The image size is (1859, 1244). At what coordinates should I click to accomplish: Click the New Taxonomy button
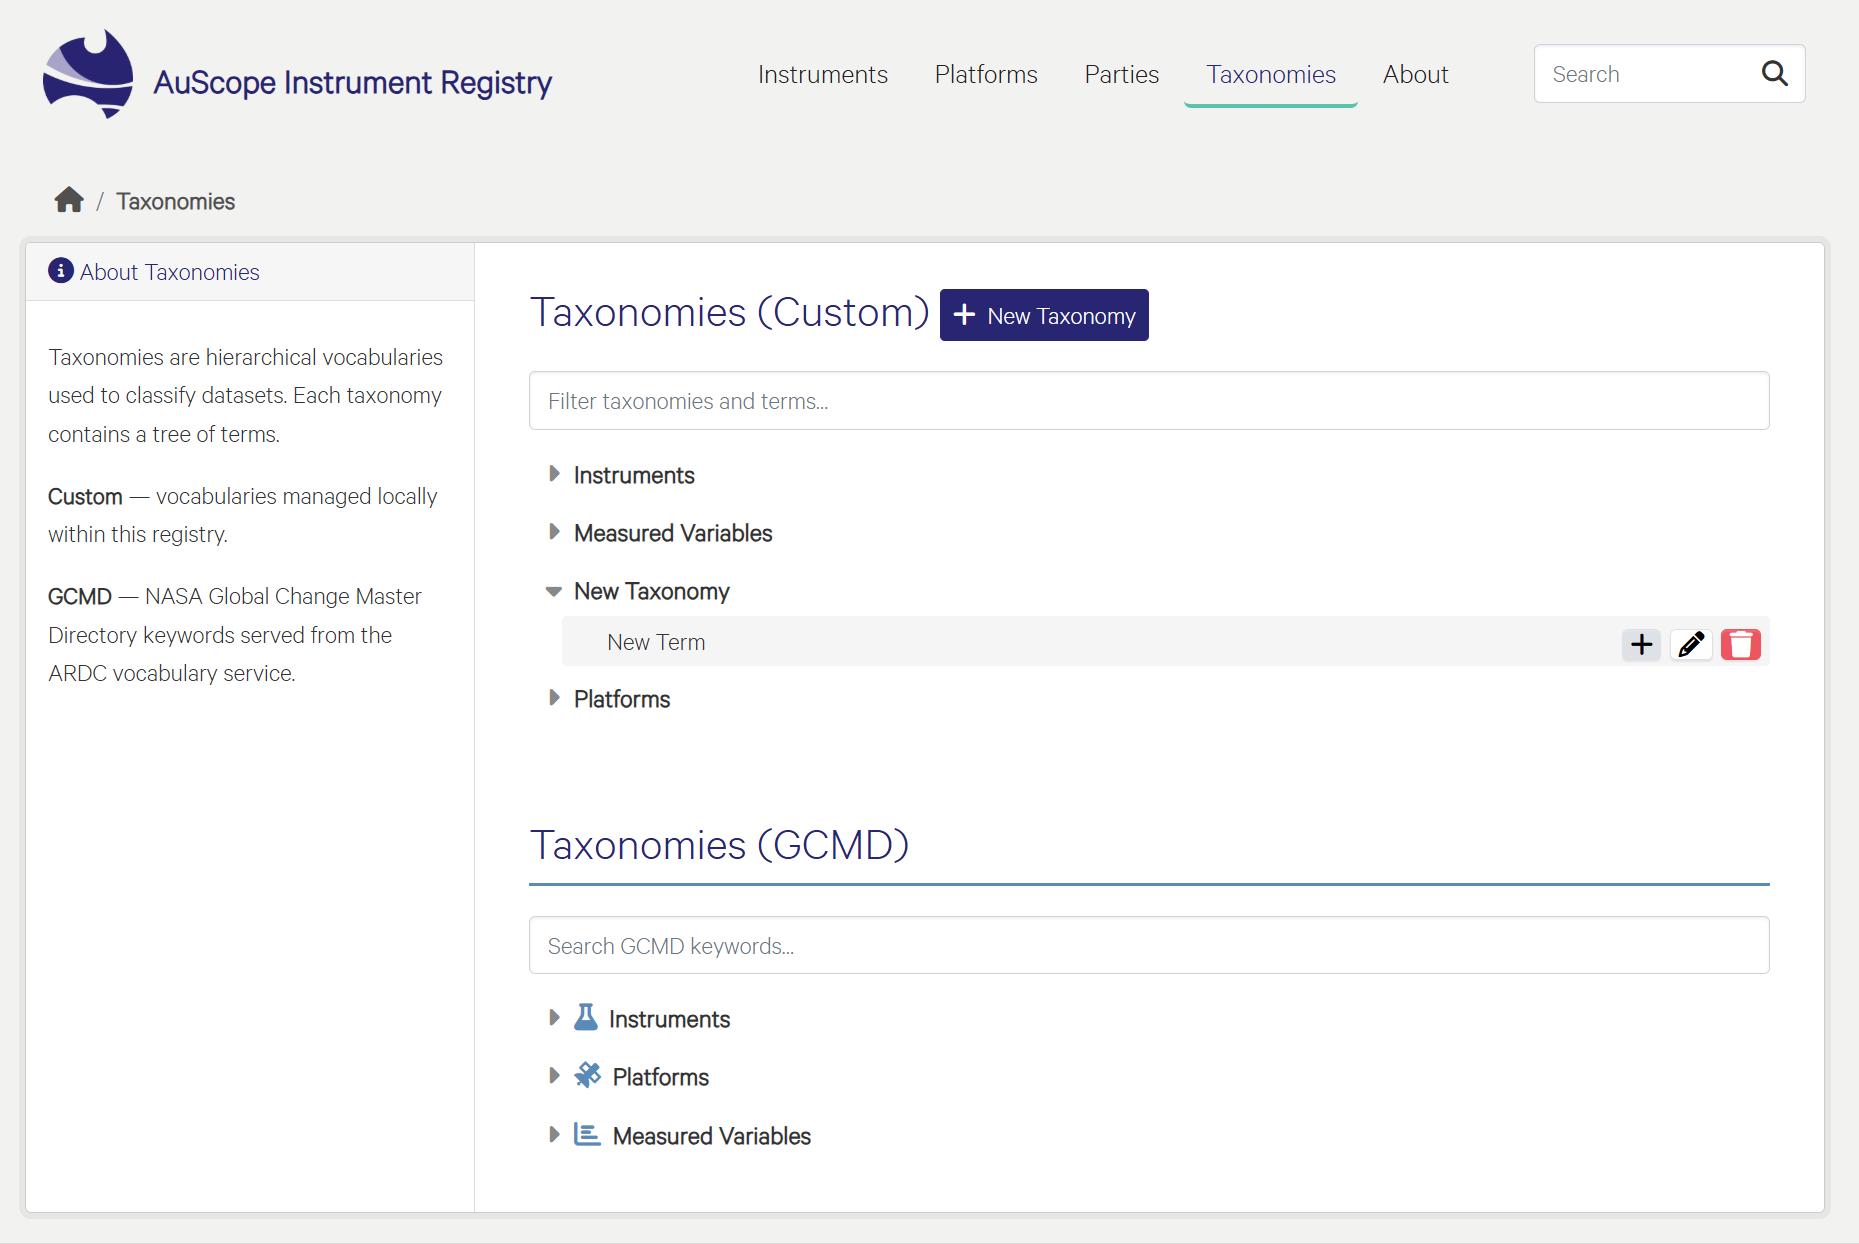coord(1044,315)
